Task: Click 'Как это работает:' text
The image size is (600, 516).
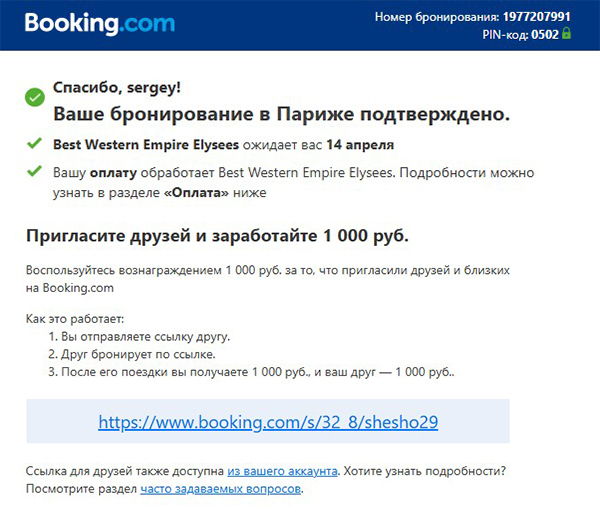Action: coord(75,319)
